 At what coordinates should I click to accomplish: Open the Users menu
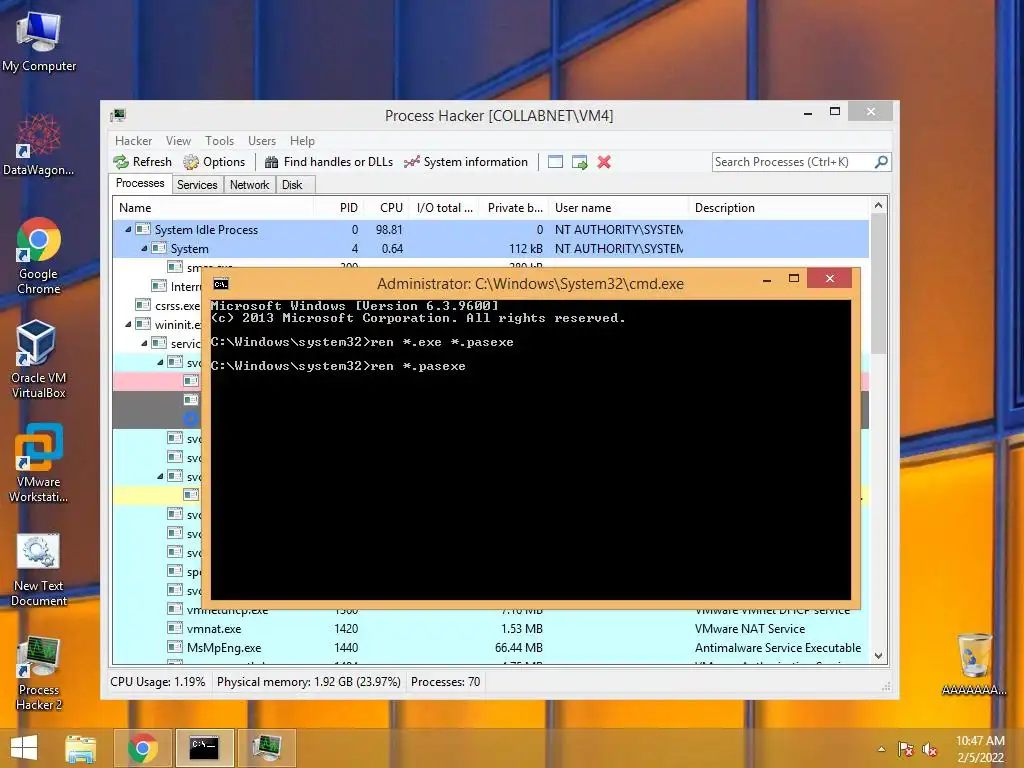[262, 141]
